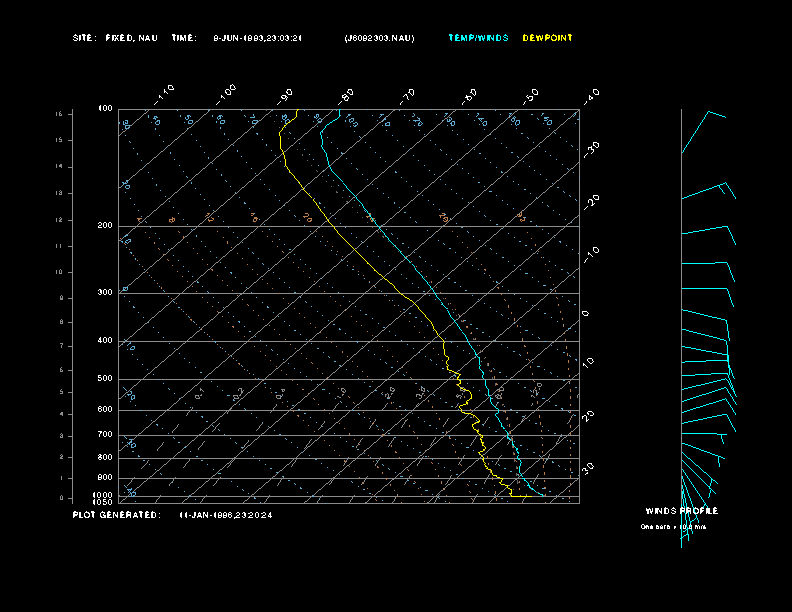Screen dimensions: 792x612
Task: Click the 100 pressure label at chart top
Action: click(x=105, y=109)
